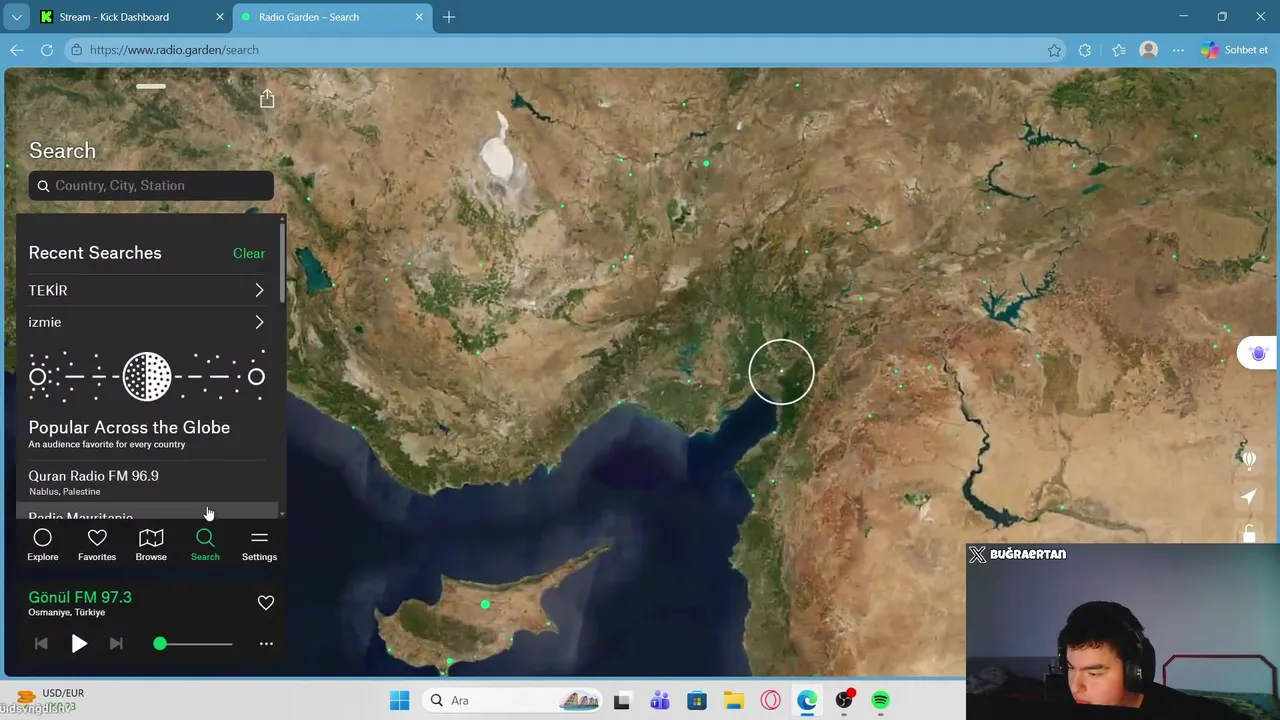Select the Search tab
The height and width of the screenshot is (720, 1280).
[205, 545]
